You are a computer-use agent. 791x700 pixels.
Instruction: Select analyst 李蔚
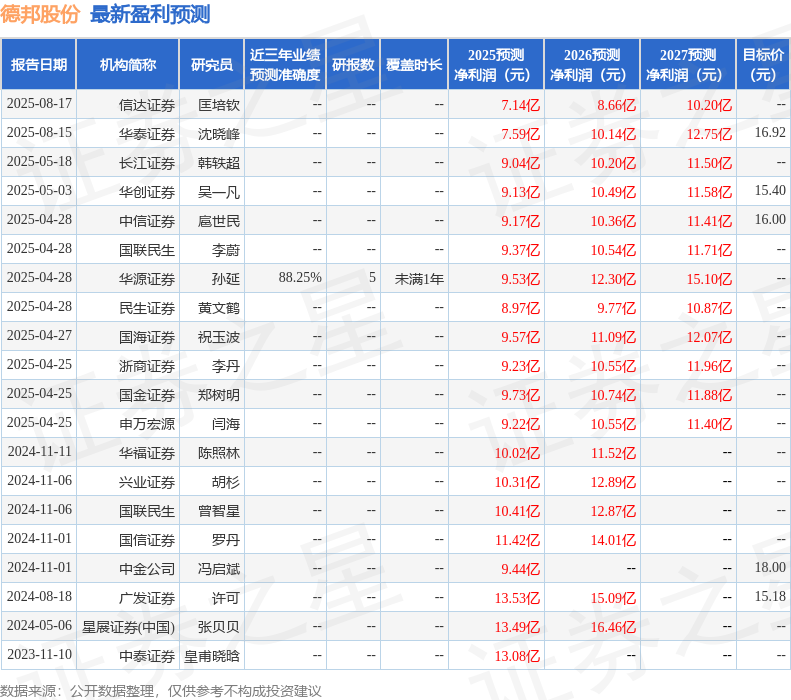click(x=225, y=250)
